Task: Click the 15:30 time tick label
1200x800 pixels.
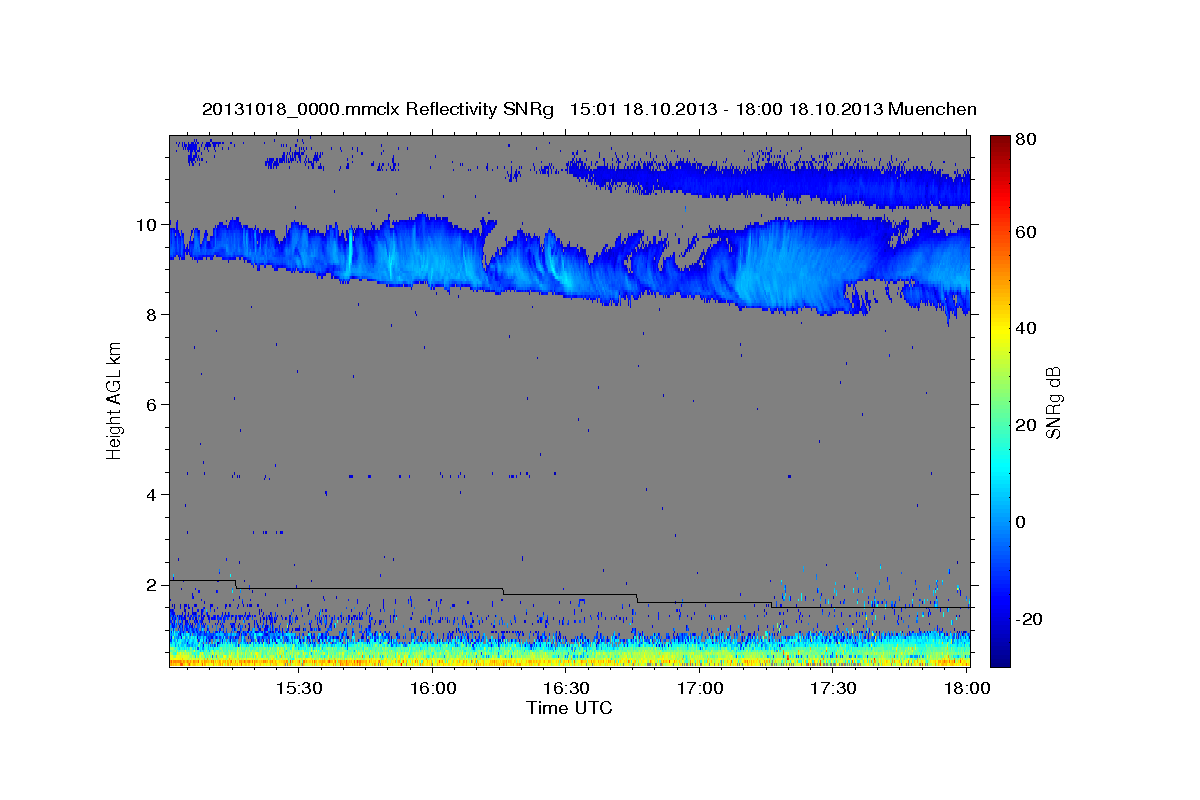Action: point(298,689)
